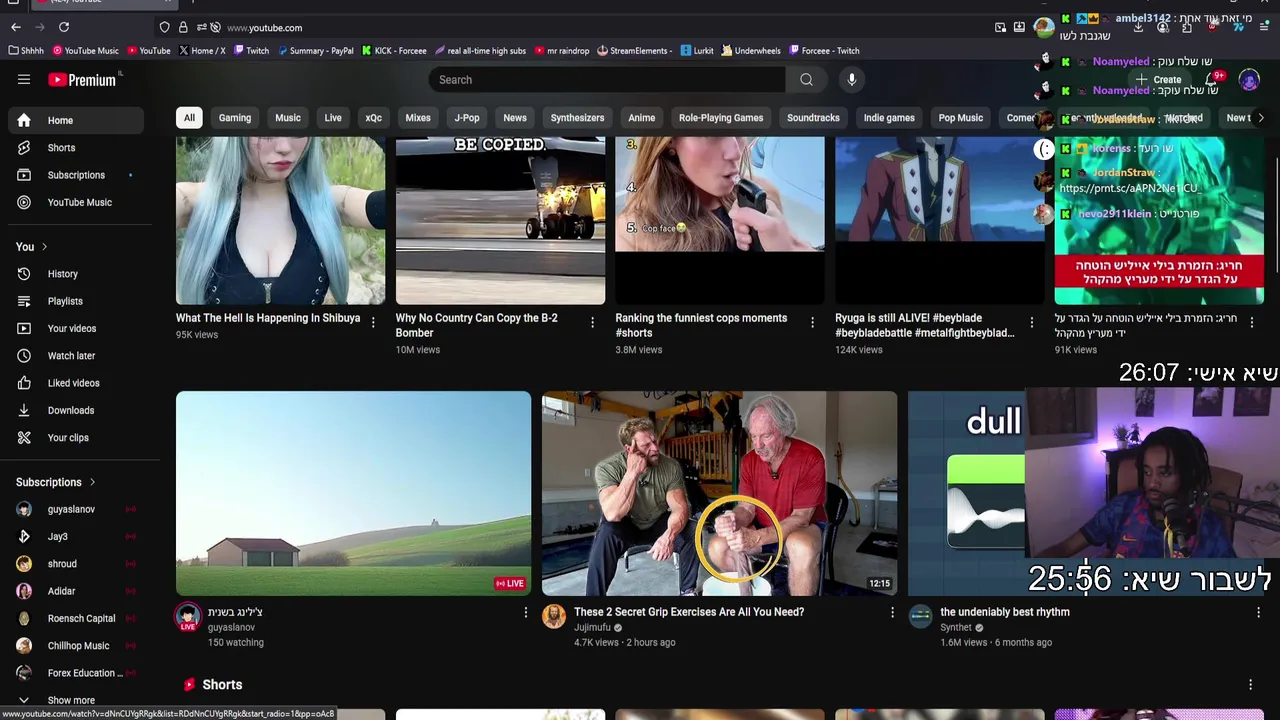The image size is (1280, 720).
Task: Open Your videos in the sidebar
Action: 76,328
